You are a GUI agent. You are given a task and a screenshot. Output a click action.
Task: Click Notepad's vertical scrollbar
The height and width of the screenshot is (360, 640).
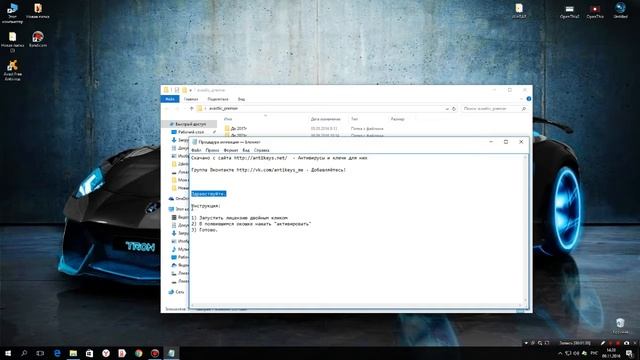coord(526,229)
